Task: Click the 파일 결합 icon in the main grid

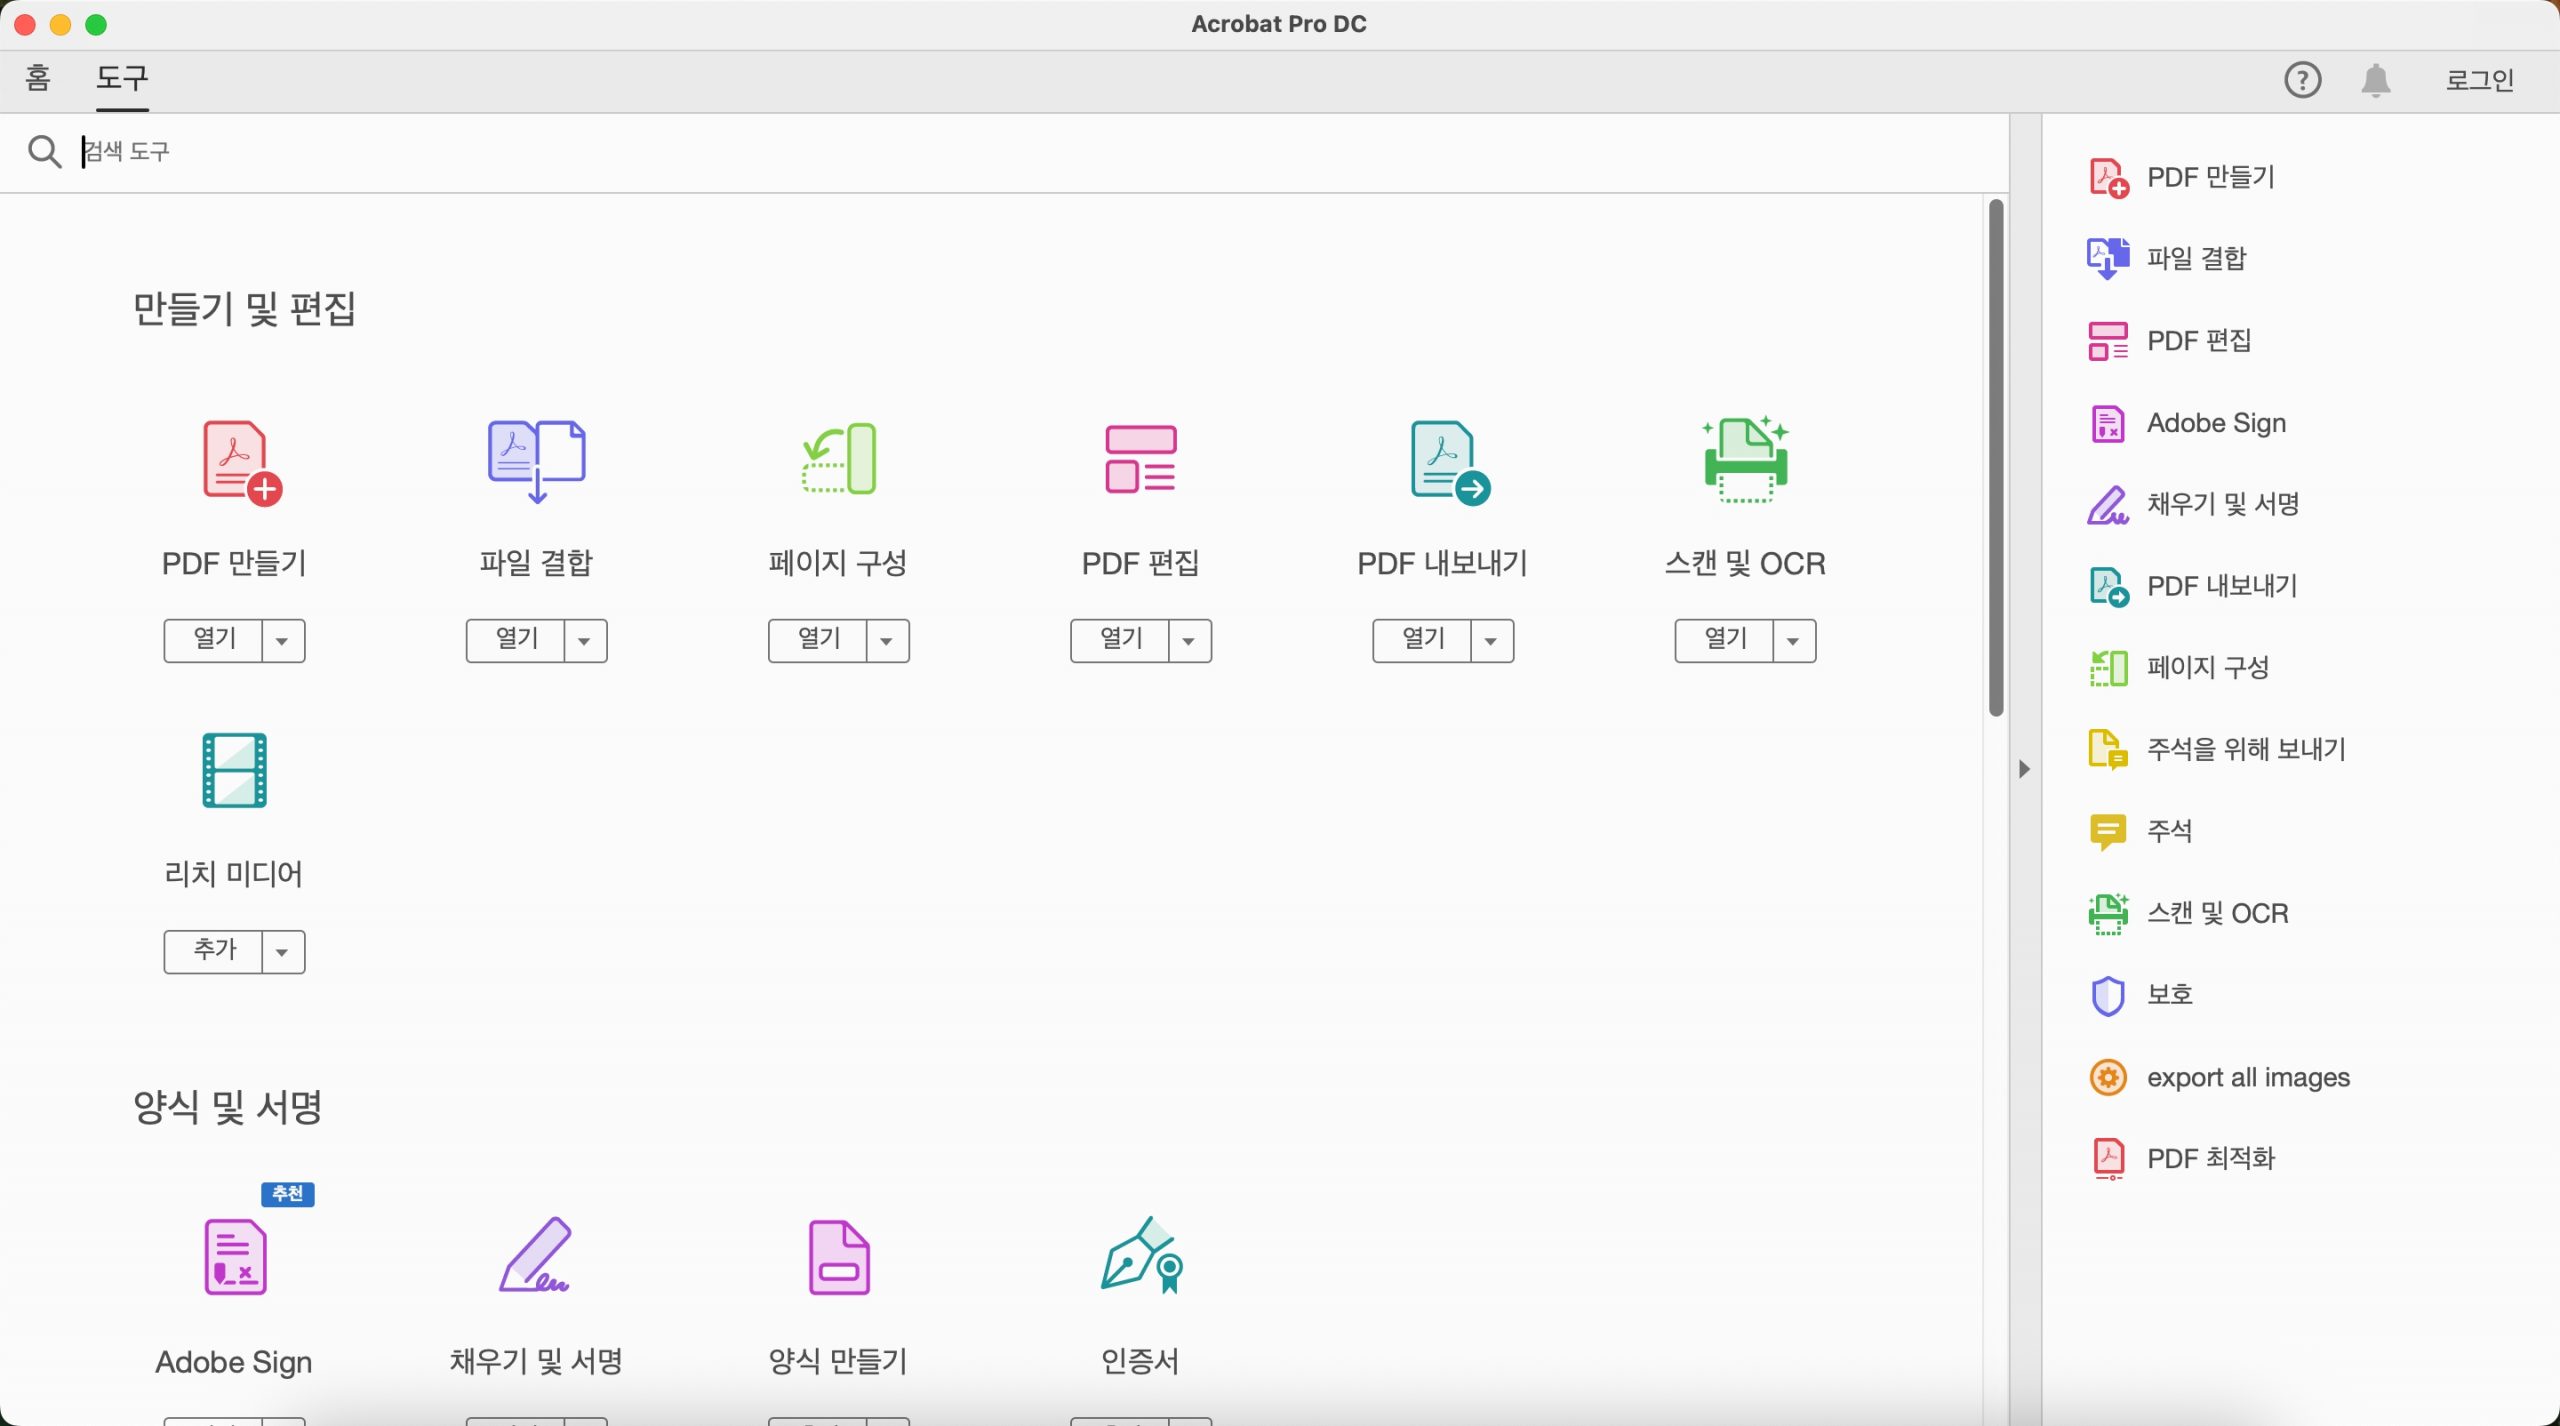Action: pos(537,460)
